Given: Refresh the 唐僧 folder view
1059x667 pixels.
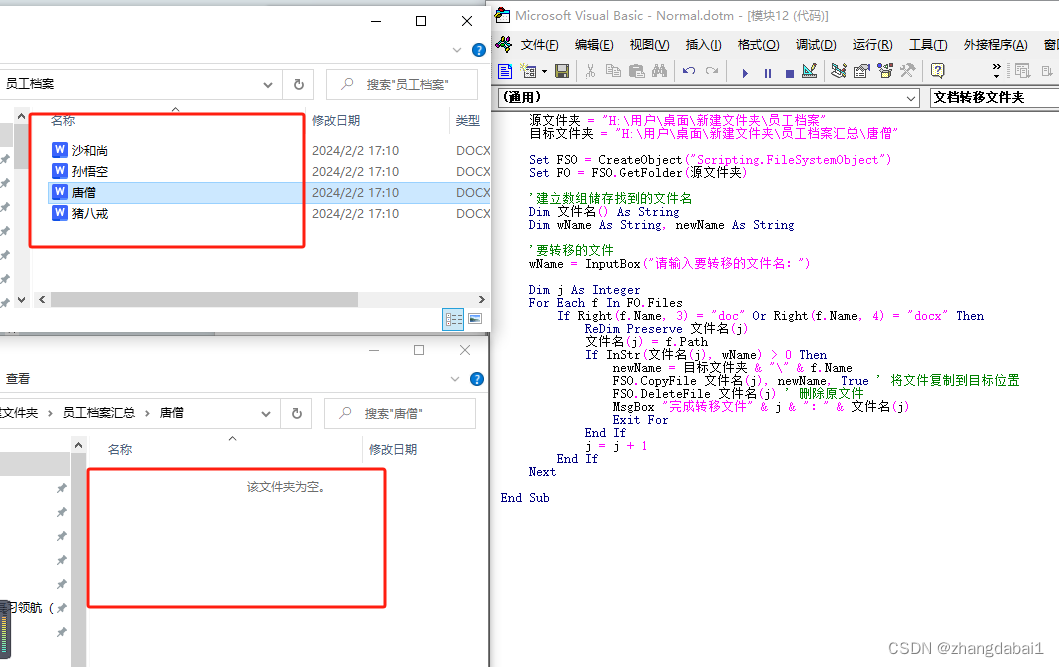Looking at the screenshot, I should [296, 413].
